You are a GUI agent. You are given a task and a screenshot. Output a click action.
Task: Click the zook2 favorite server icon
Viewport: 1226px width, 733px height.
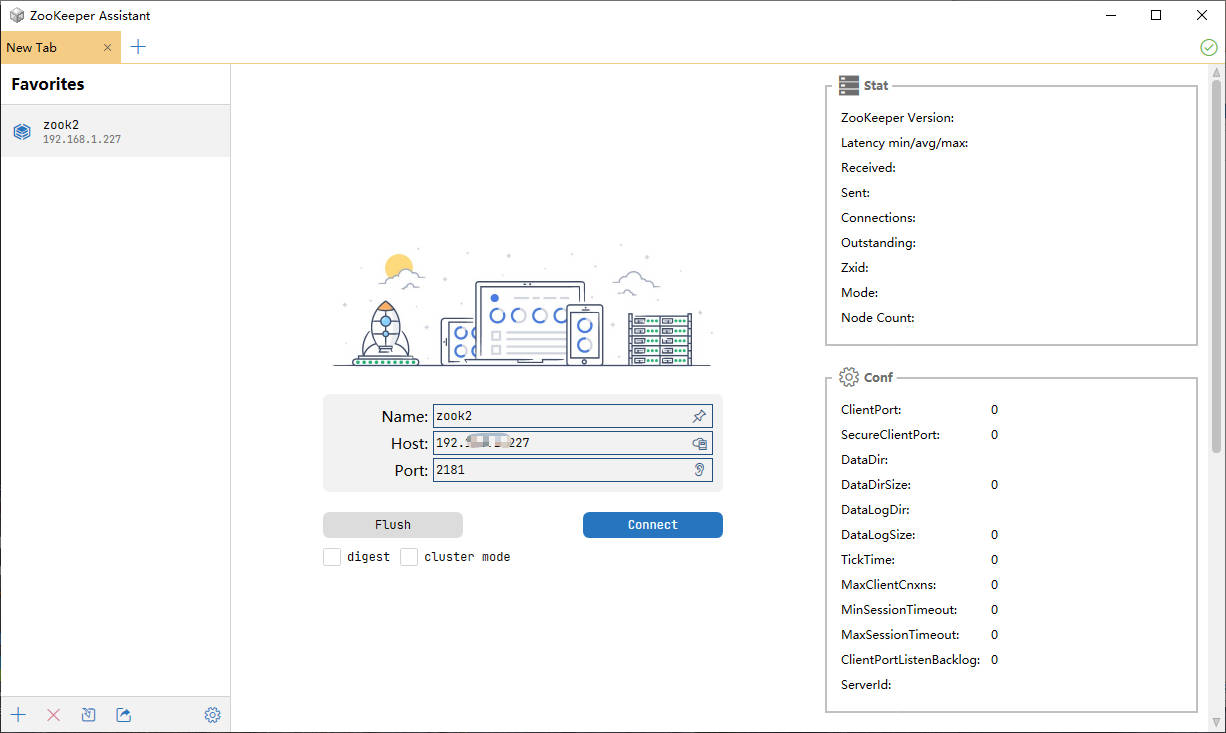(22, 131)
